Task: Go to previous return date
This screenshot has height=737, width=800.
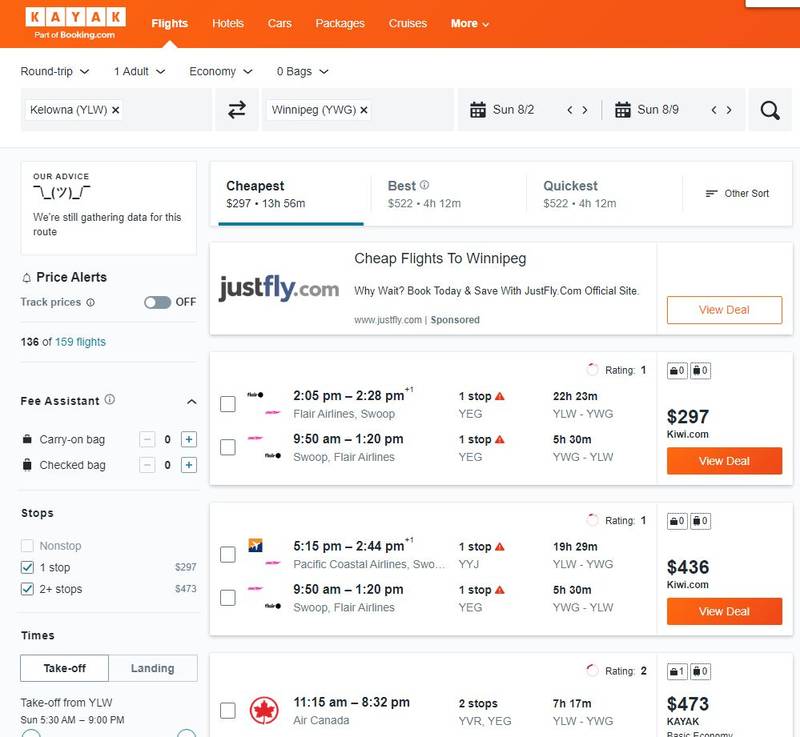Action: 714,110
